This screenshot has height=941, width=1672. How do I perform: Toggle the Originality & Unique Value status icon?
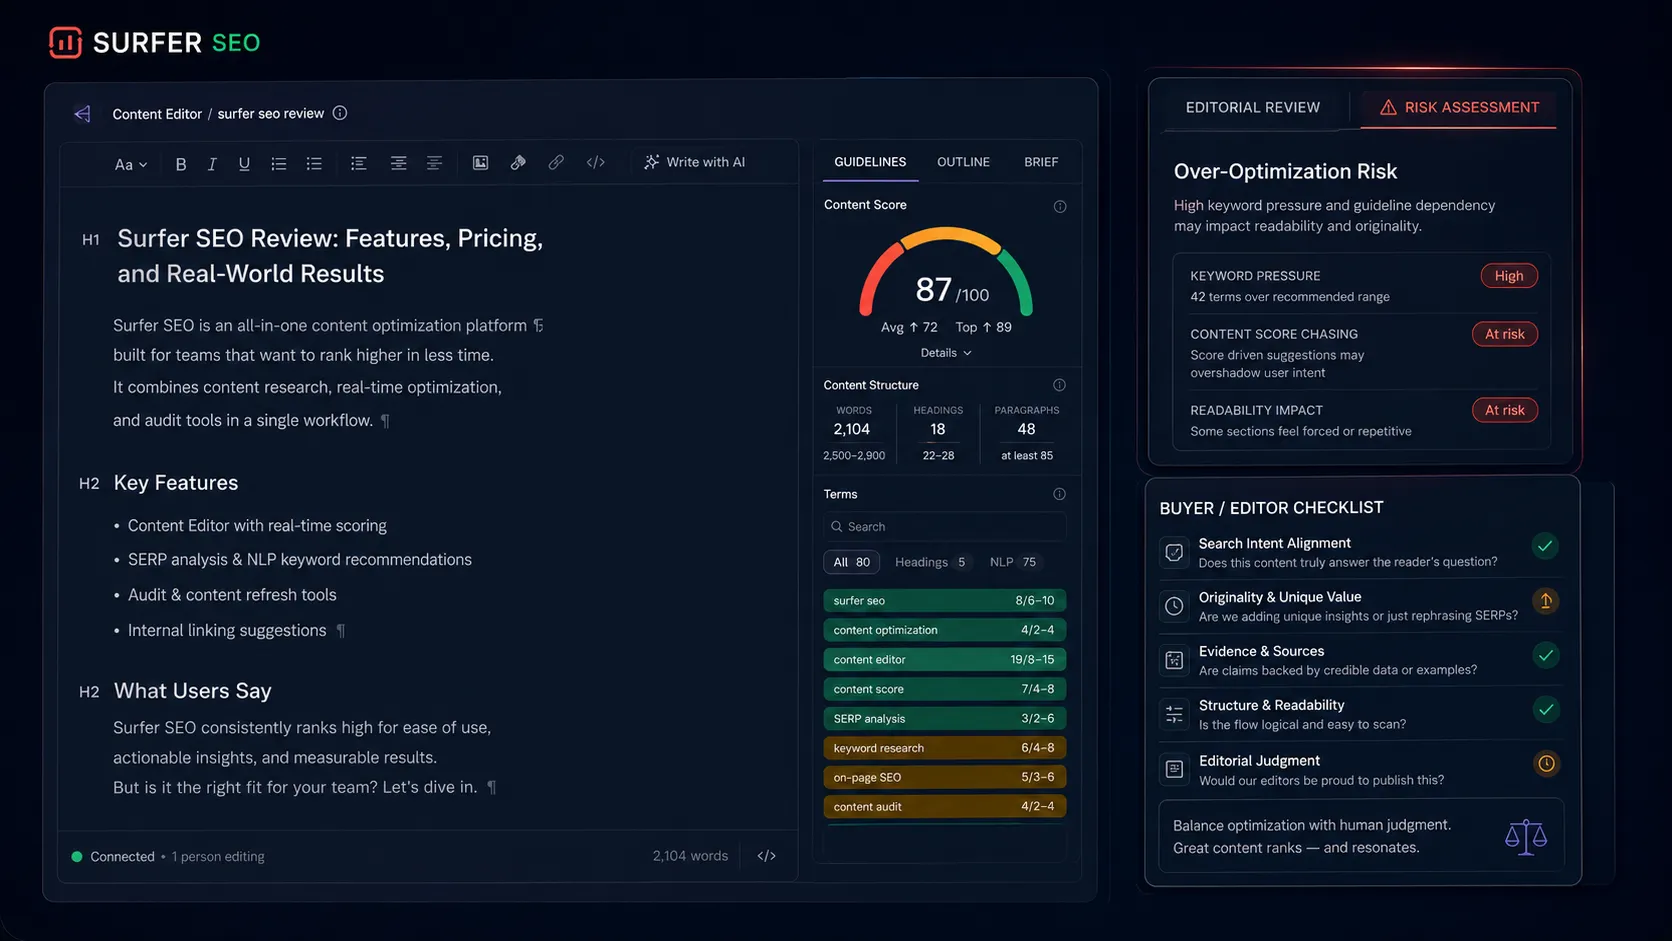tap(1545, 601)
